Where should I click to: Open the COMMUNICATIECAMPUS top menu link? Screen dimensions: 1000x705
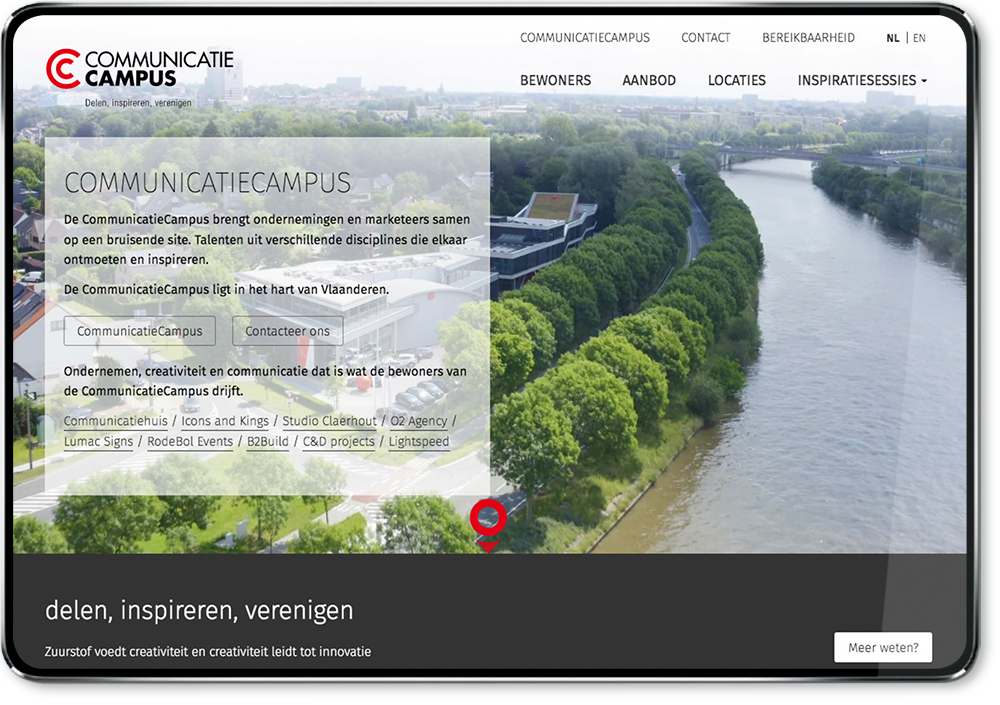tap(585, 38)
